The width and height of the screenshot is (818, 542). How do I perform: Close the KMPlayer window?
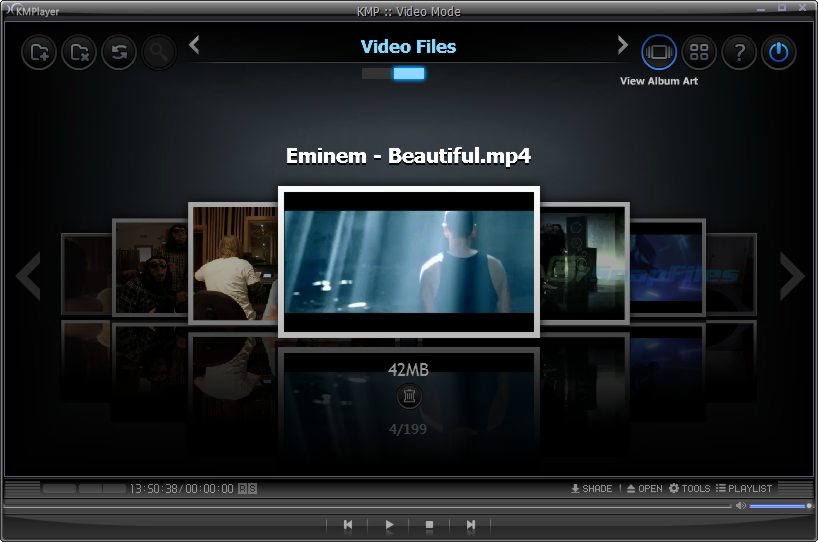[803, 7]
